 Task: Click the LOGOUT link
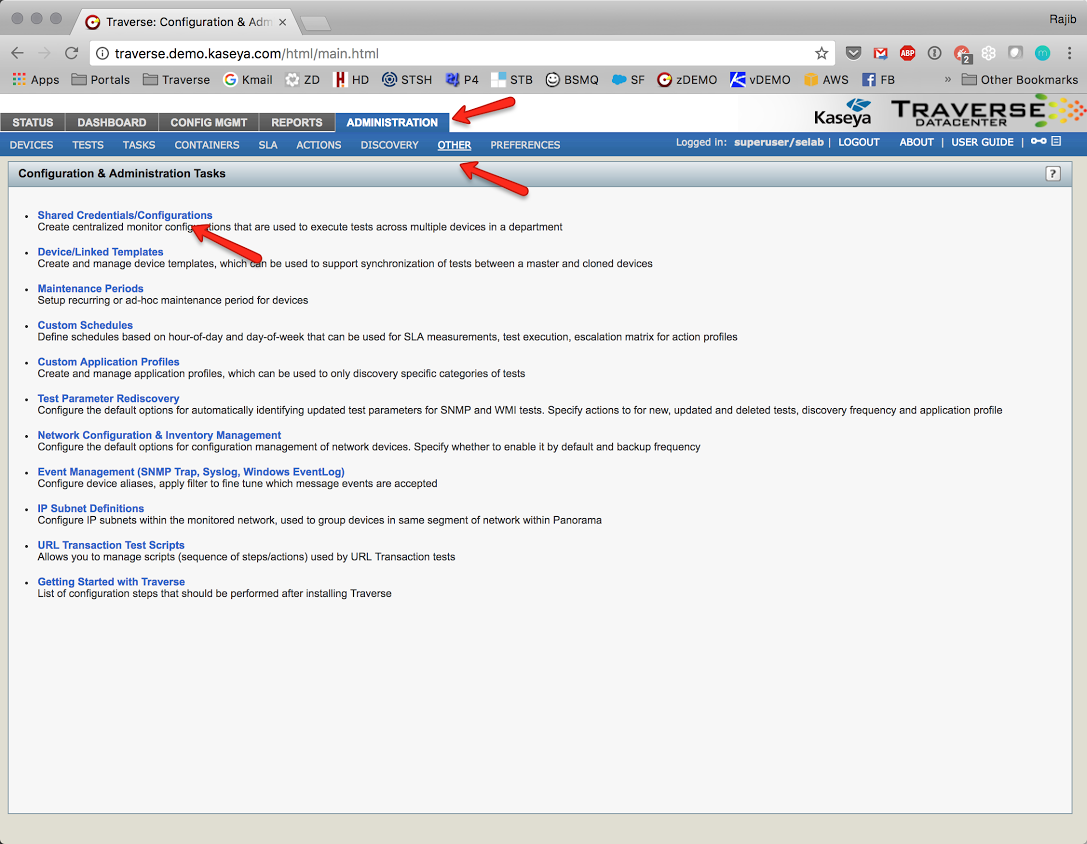859,142
